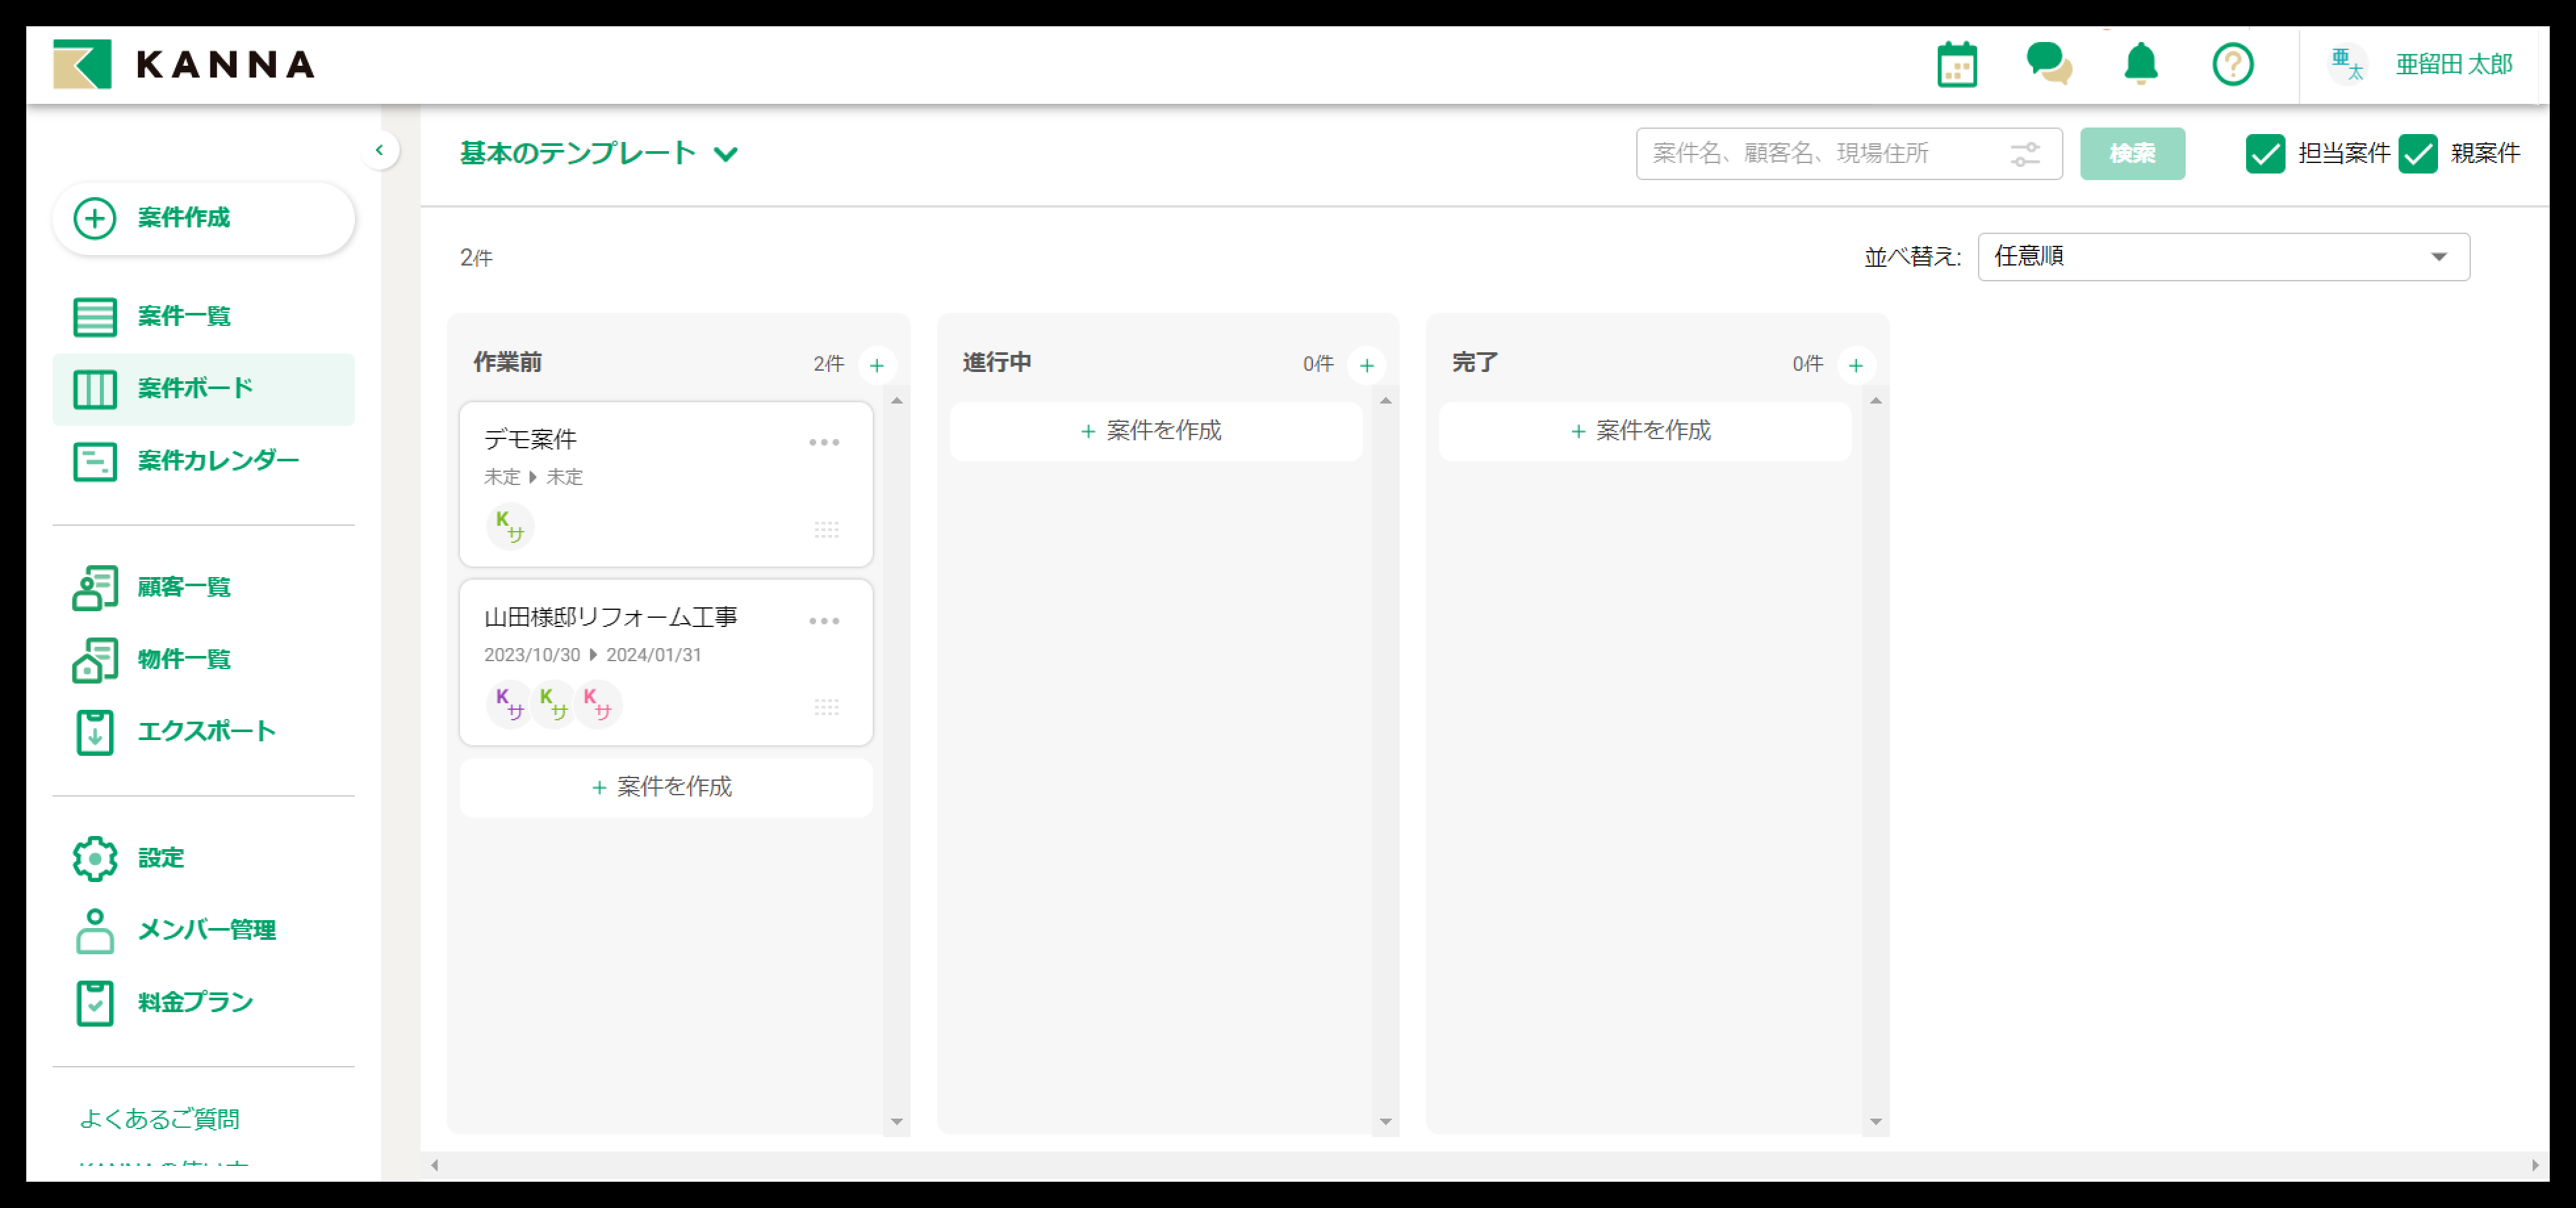Screen dimensions: 2576x1208
Task: Open the three-dot menu on 山田様邸リフォーム工事 card
Action: (824, 621)
